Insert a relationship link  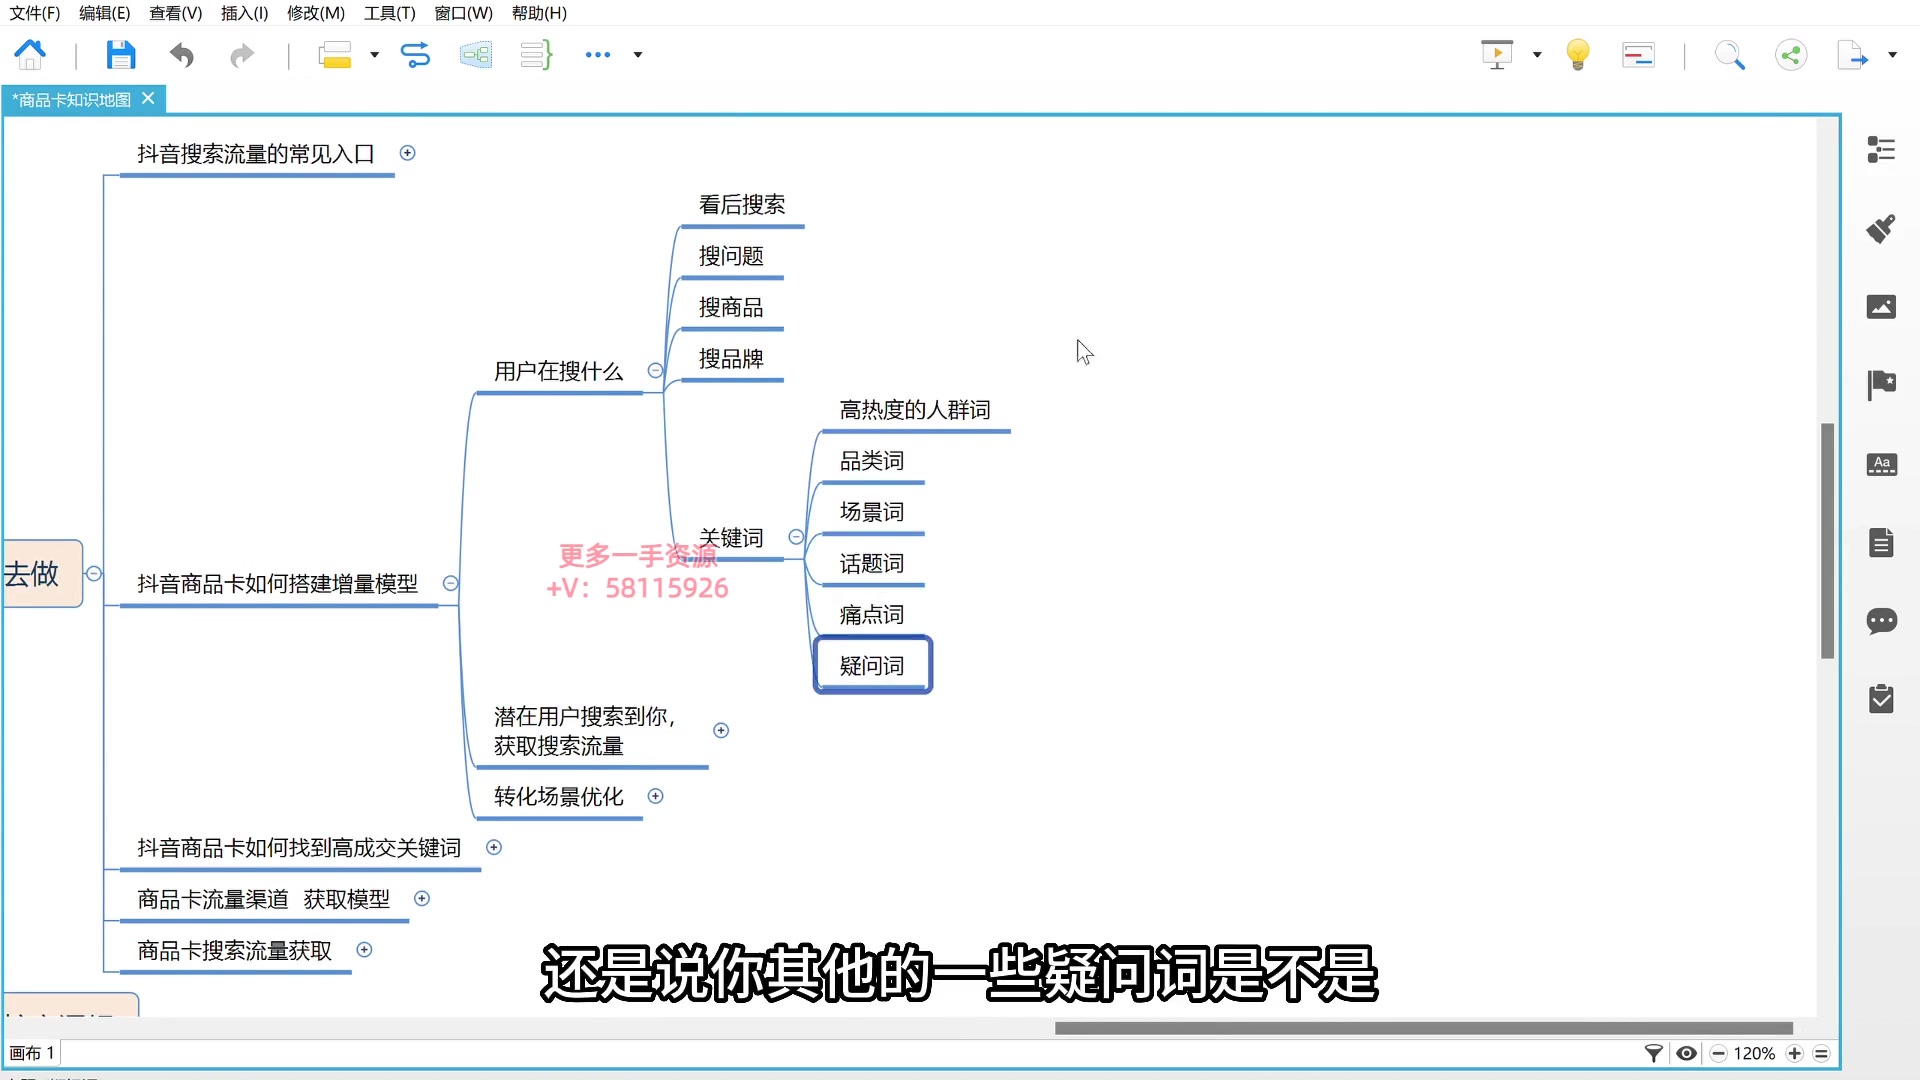pos(415,54)
